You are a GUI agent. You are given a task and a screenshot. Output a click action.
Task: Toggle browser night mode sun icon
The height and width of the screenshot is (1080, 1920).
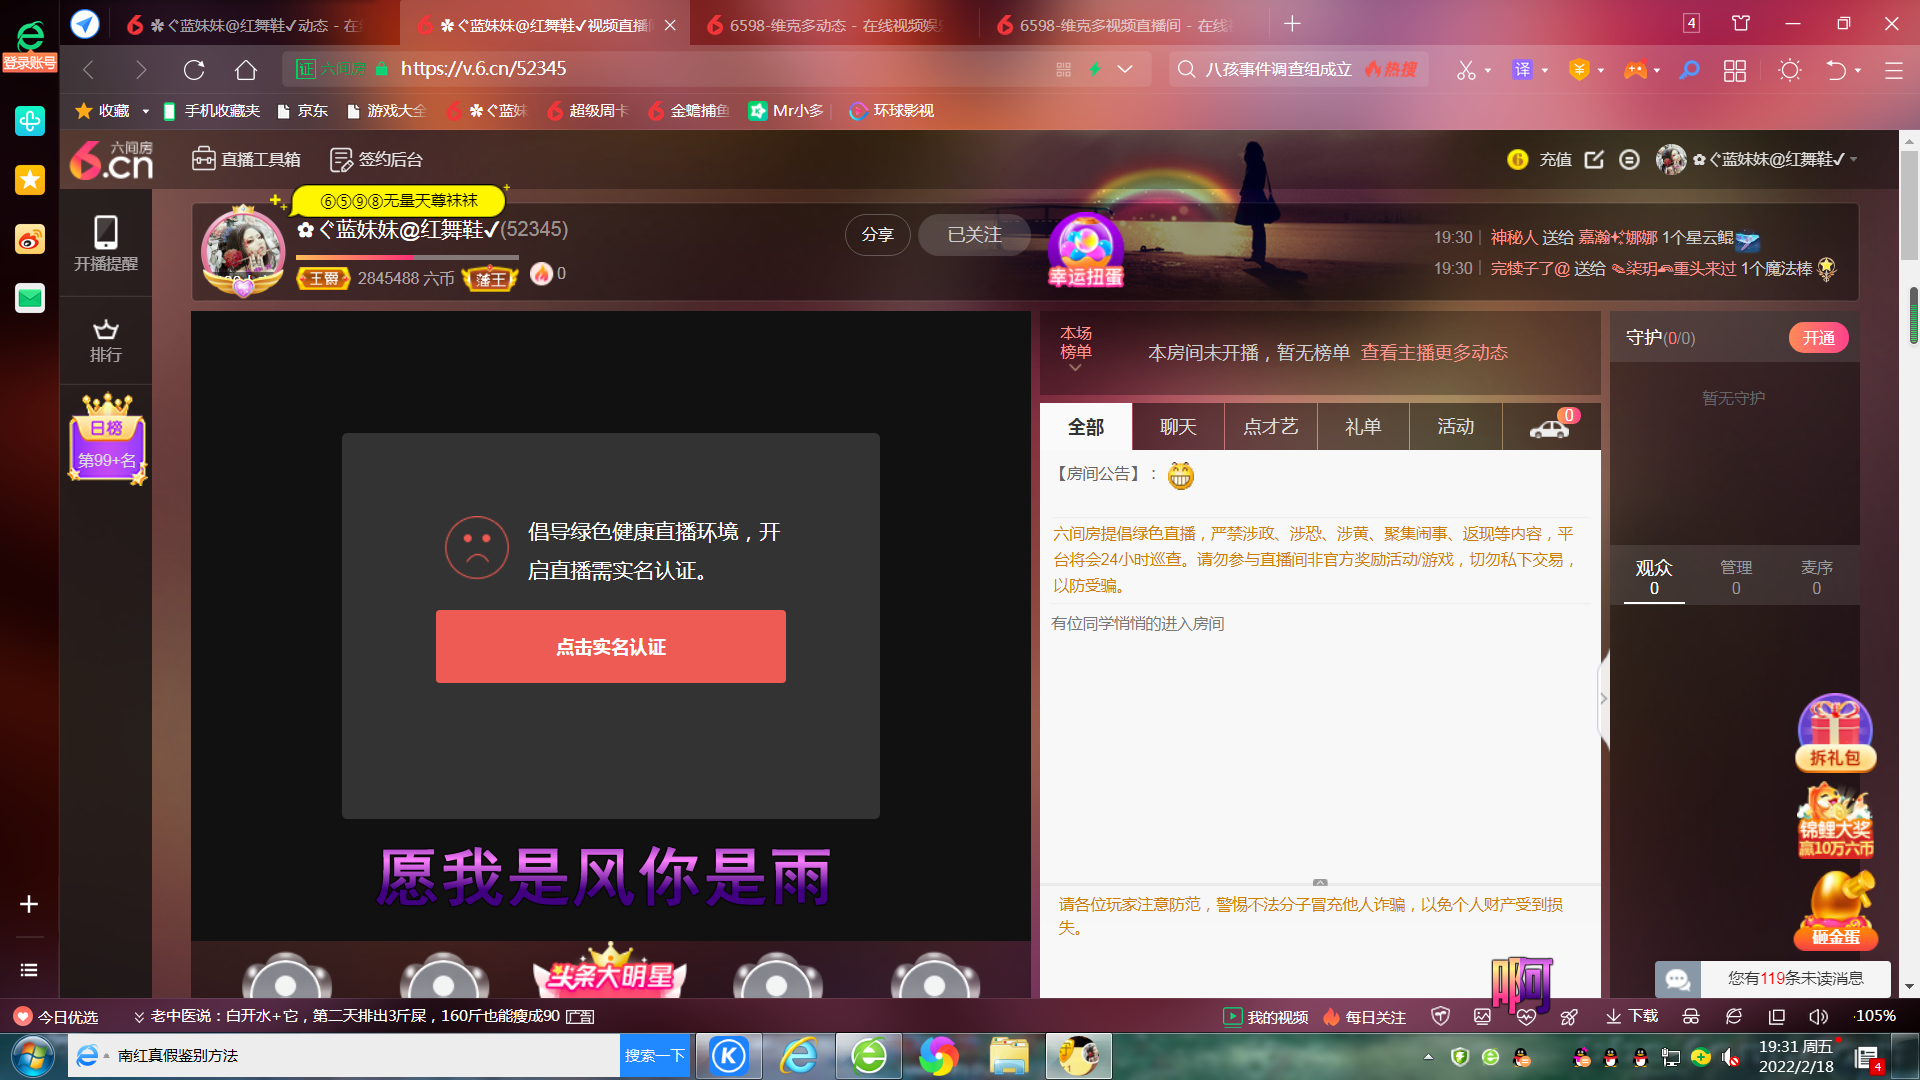tap(1790, 70)
